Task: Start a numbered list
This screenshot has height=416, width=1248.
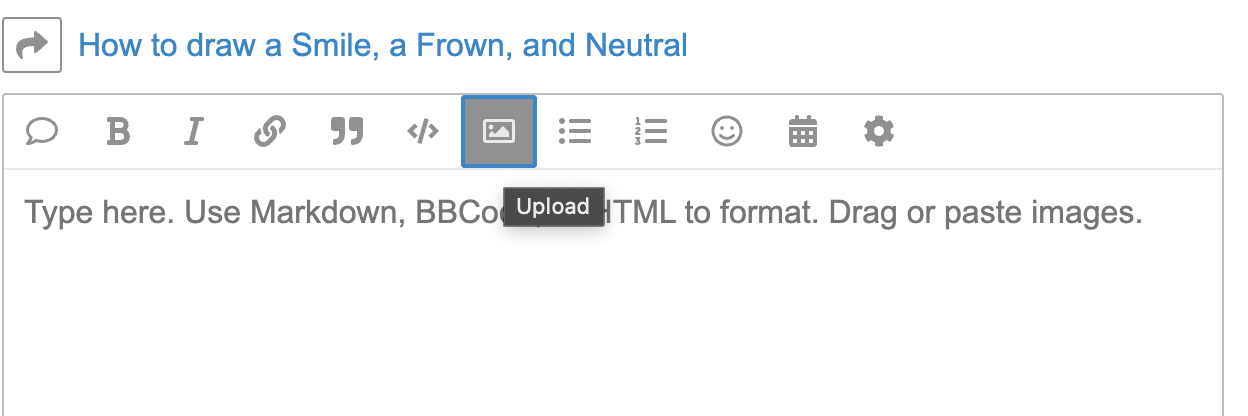Action: tap(651, 131)
